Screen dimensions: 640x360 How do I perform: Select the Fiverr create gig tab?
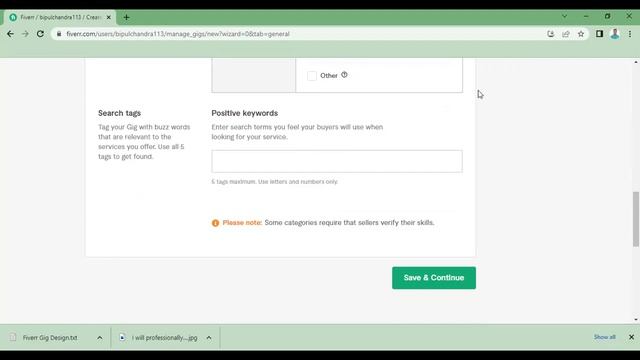click(60, 17)
